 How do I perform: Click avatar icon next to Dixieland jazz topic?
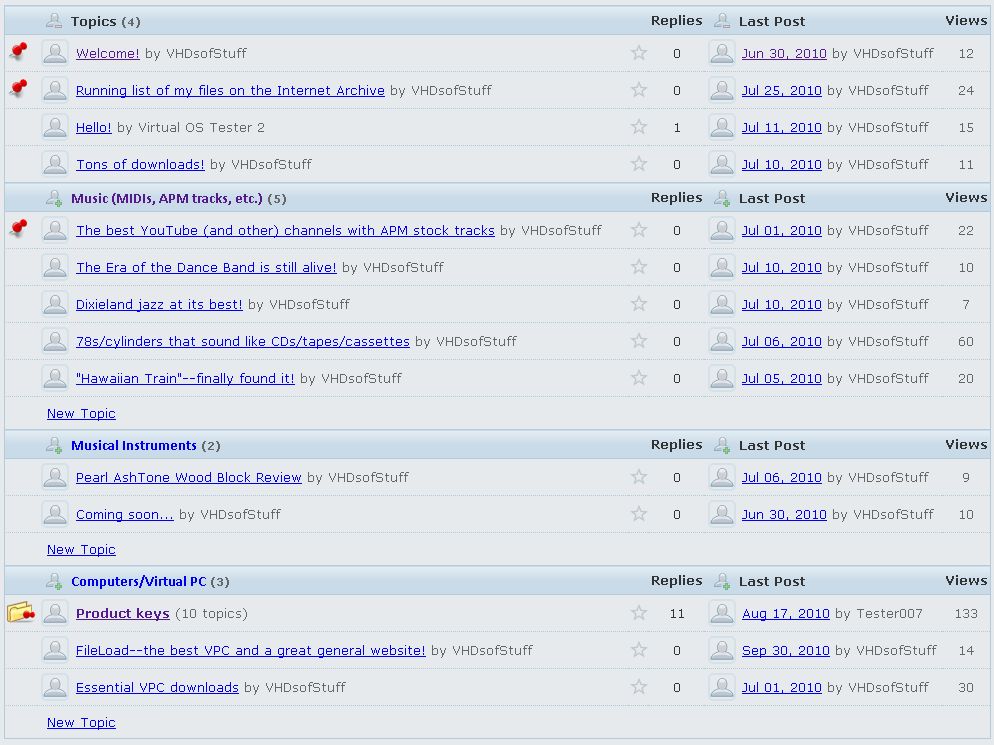(55, 304)
